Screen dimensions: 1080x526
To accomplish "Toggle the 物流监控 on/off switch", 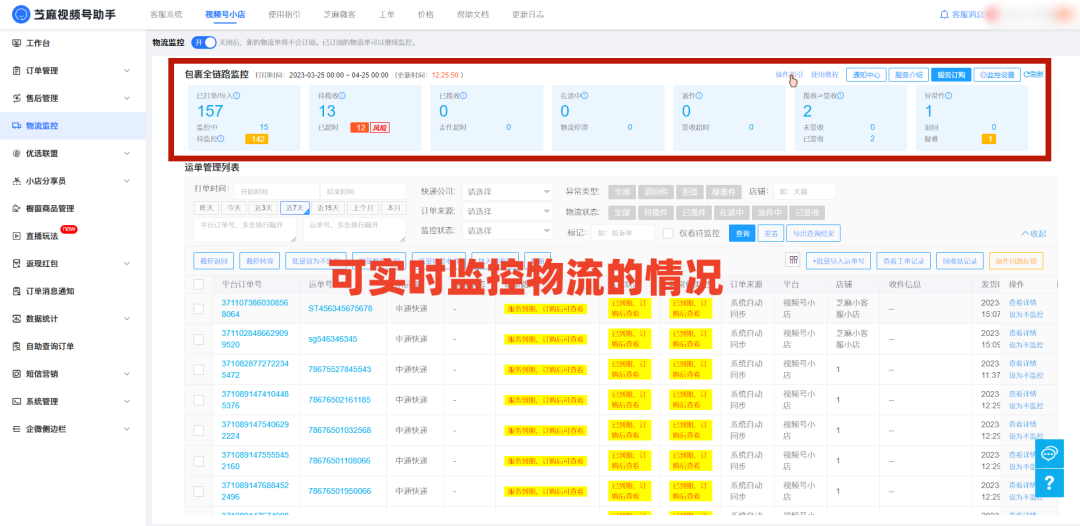I will pyautogui.click(x=203, y=43).
